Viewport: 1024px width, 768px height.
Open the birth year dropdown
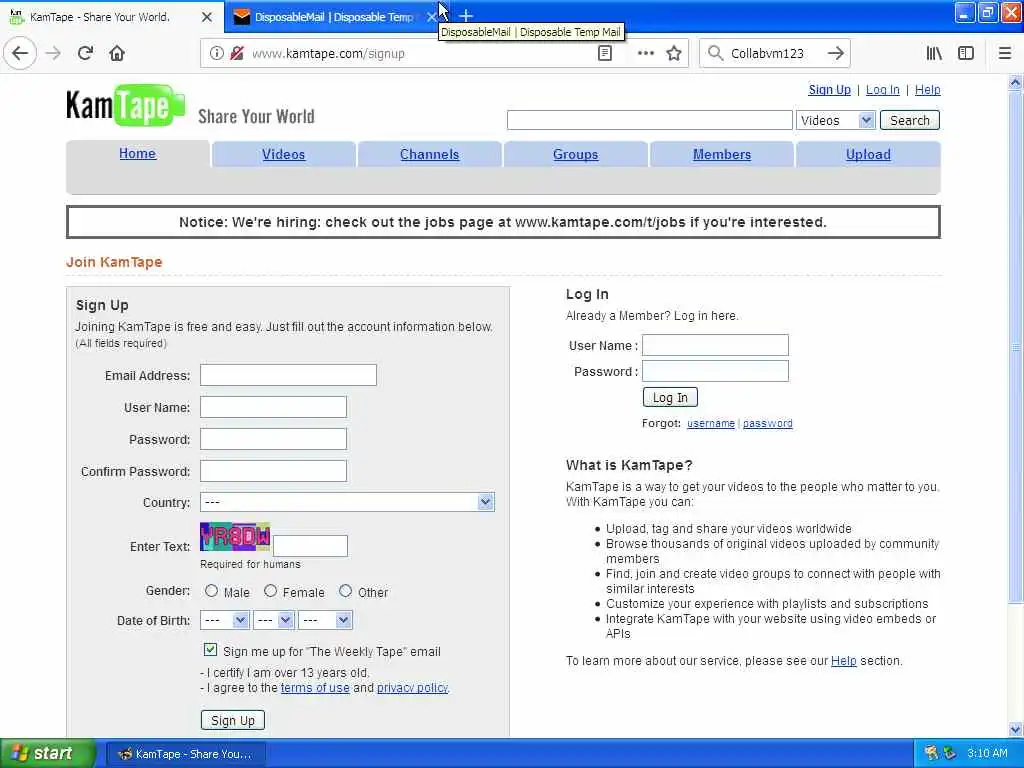[325, 620]
